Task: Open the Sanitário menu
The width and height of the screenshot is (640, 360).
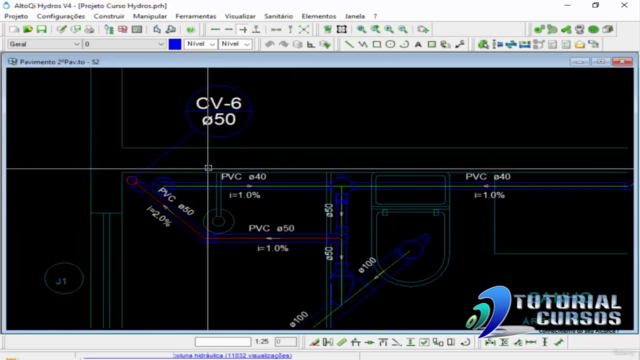Action: coord(278,16)
